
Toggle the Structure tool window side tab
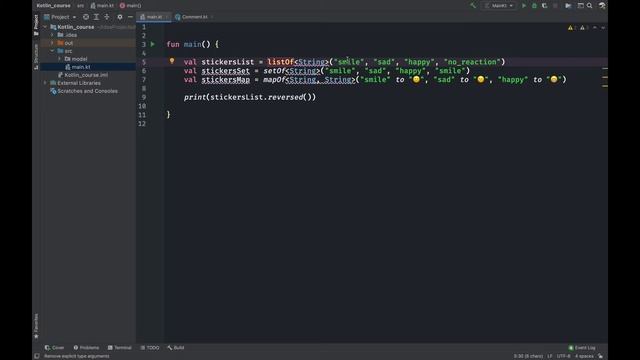[36, 56]
